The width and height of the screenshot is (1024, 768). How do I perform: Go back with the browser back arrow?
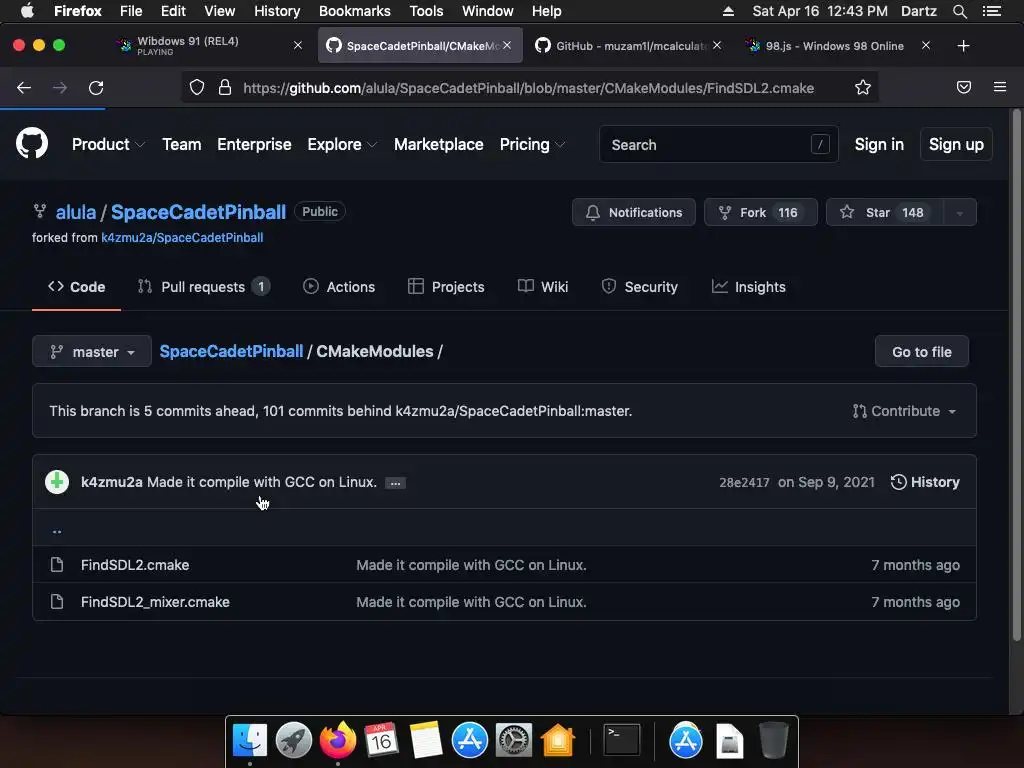[x=24, y=88]
